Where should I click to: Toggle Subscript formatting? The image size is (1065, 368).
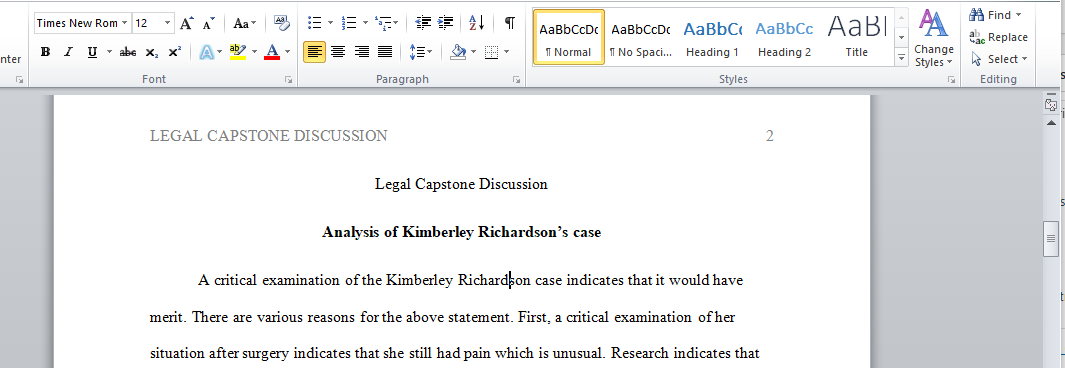pos(151,52)
